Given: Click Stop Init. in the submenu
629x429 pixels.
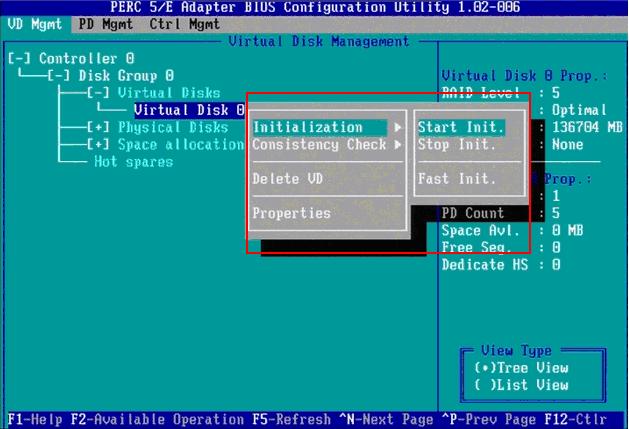Looking at the screenshot, I should 457,145.
